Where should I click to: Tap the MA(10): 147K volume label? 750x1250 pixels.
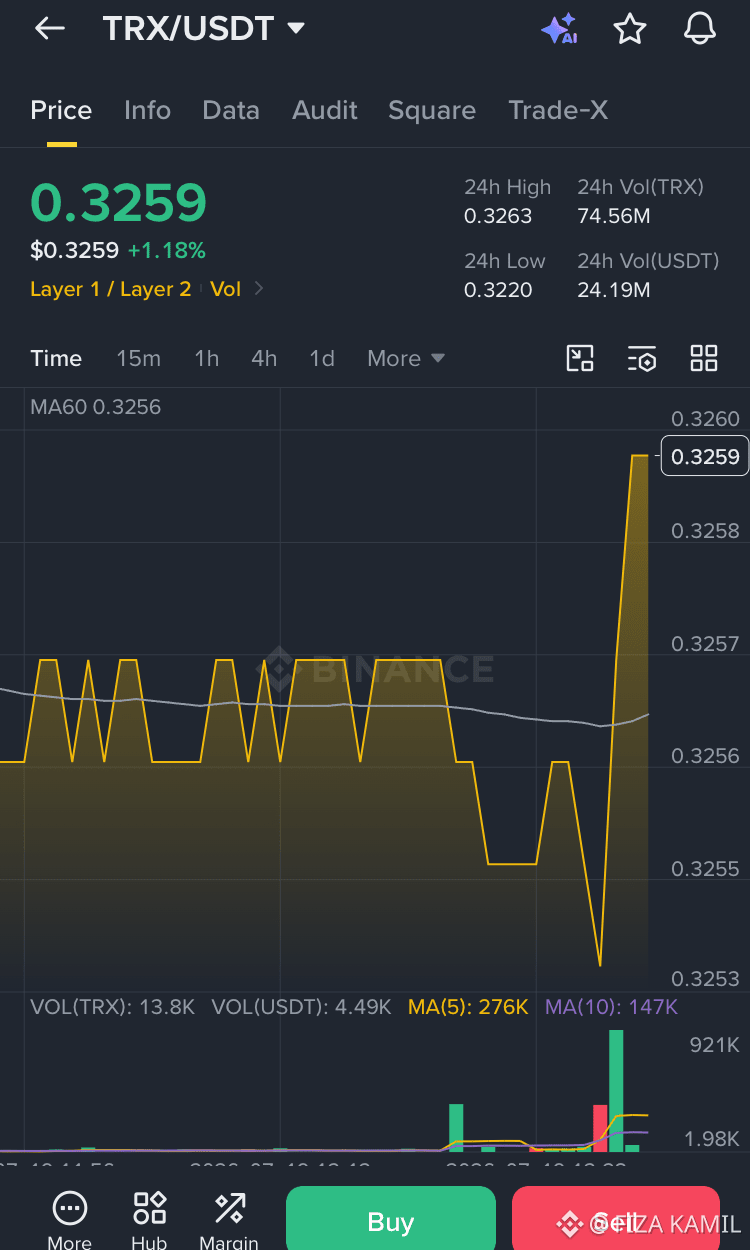[611, 1007]
